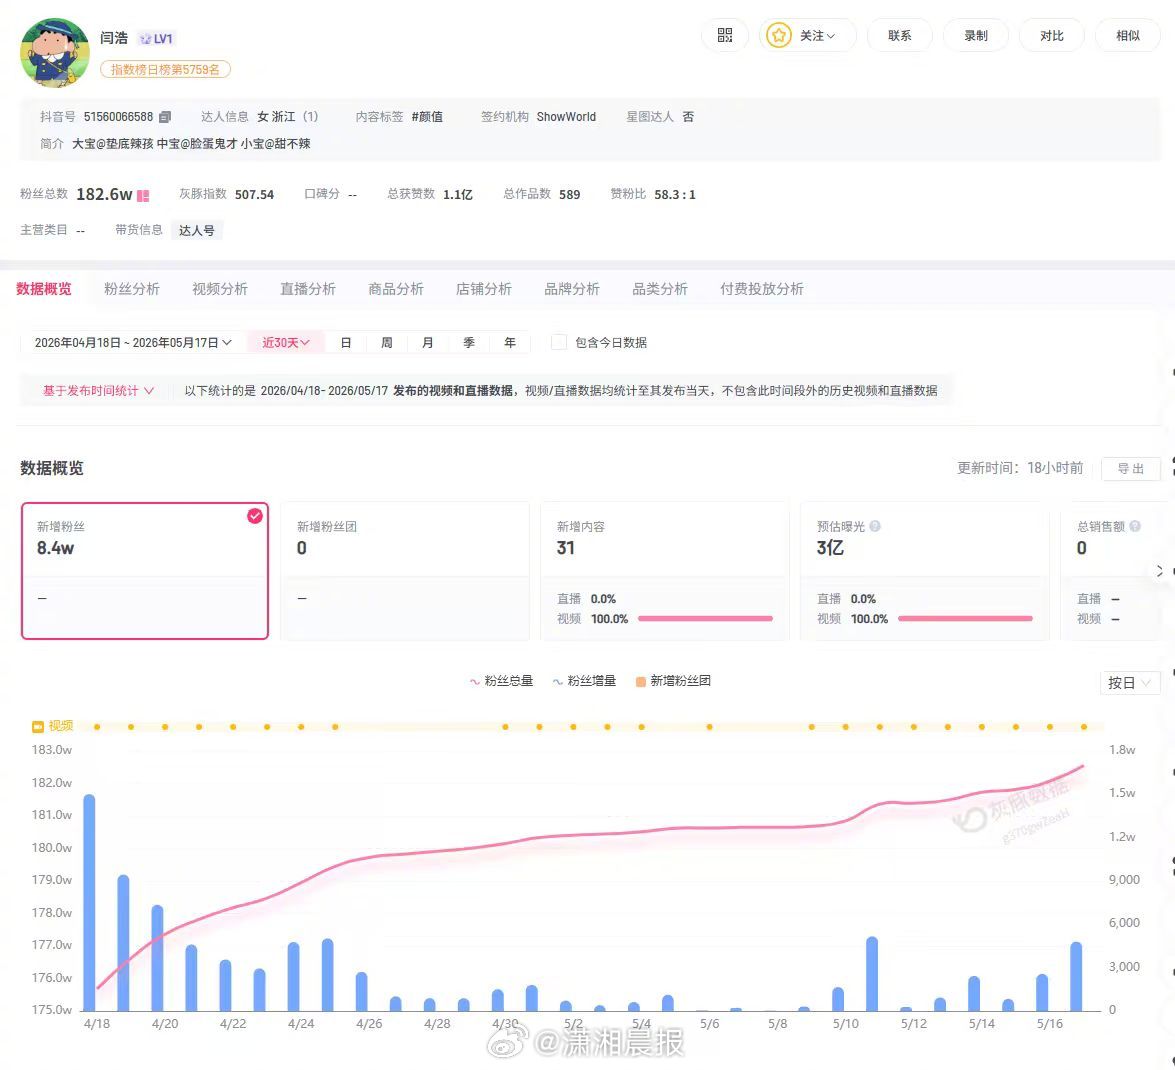Enable the 包含今日数据 checkbox
1175x1070 pixels.
[558, 342]
